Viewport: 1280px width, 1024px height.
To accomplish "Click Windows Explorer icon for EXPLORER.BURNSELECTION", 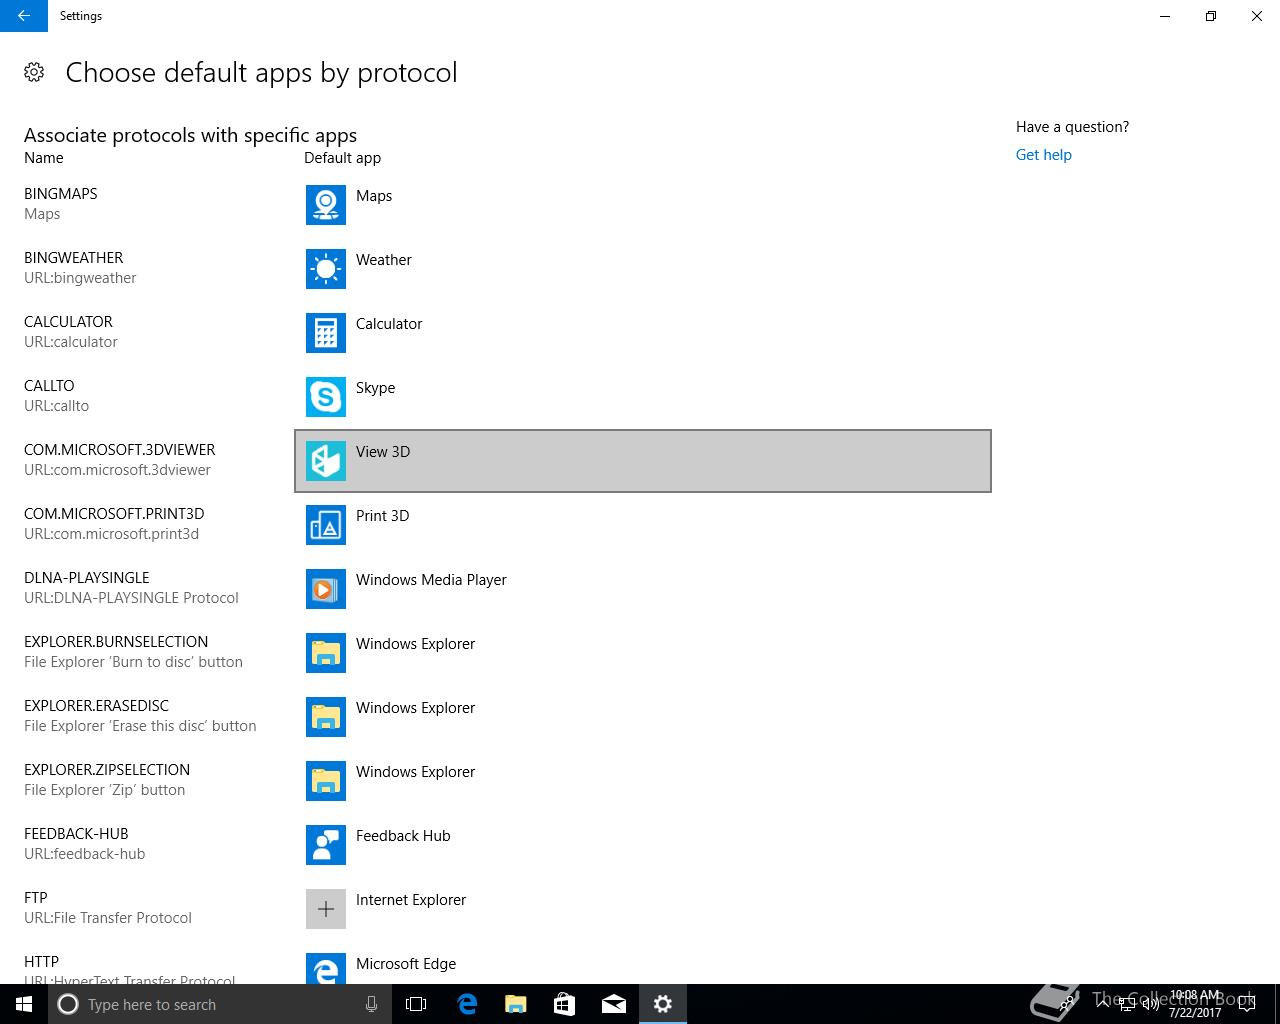I will pos(326,653).
